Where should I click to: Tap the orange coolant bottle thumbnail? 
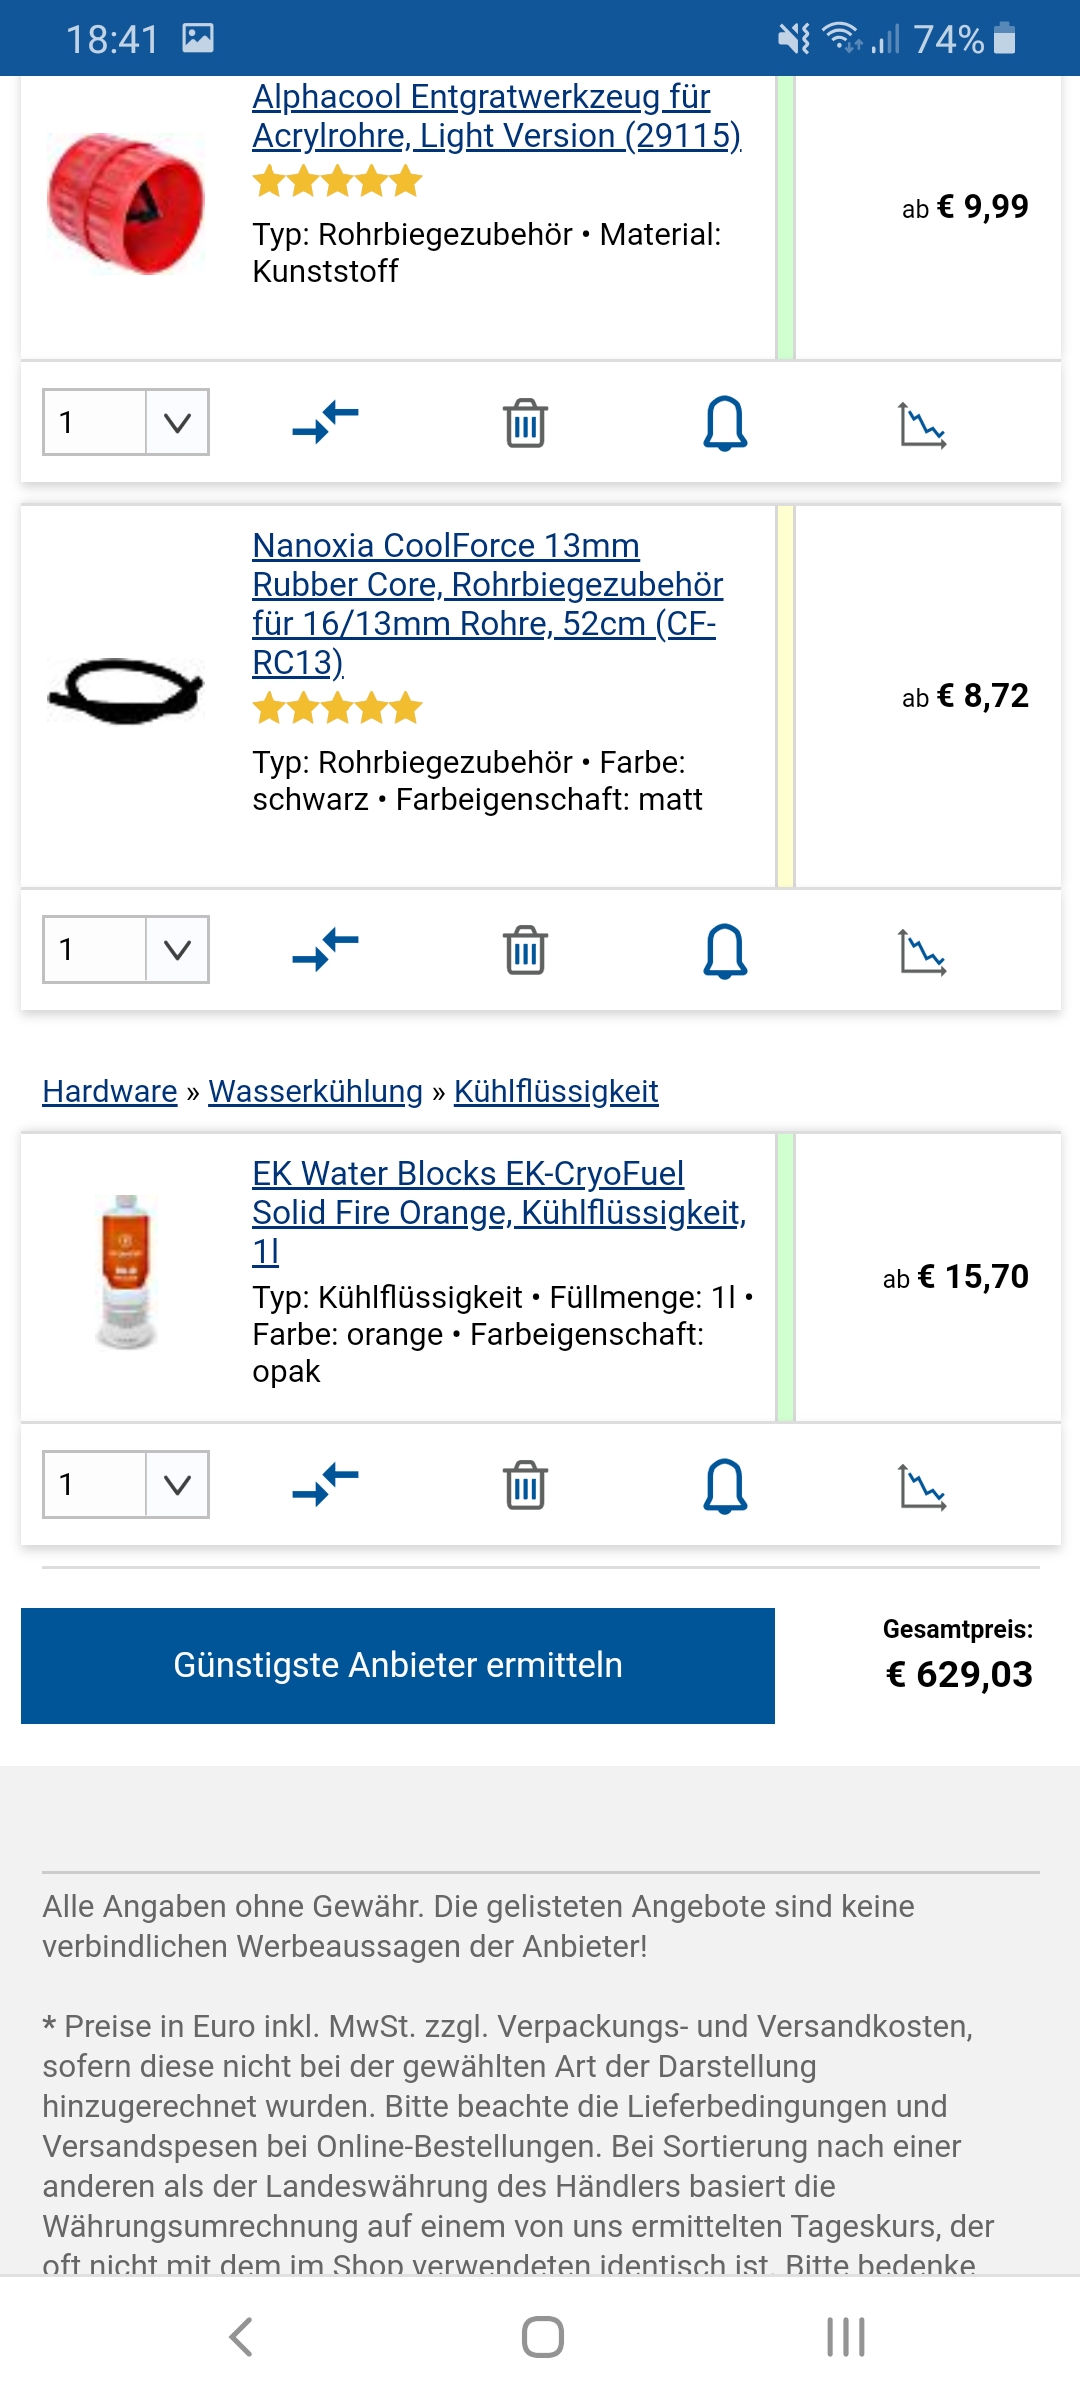[x=126, y=1272]
